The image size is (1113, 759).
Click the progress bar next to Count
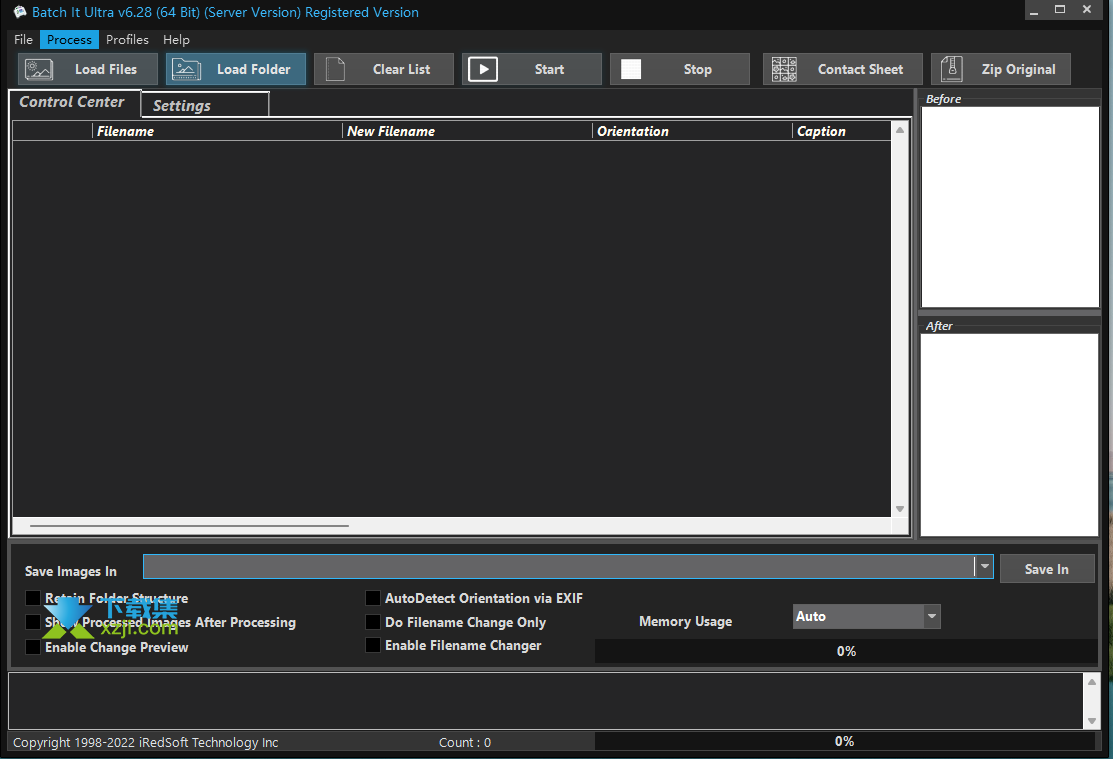point(845,741)
